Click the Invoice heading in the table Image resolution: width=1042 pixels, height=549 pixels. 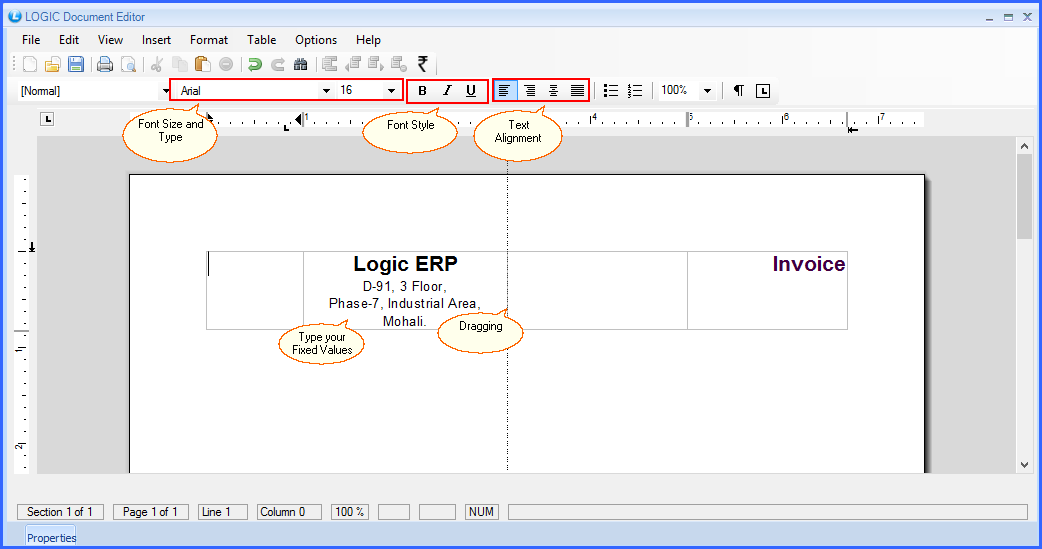809,264
